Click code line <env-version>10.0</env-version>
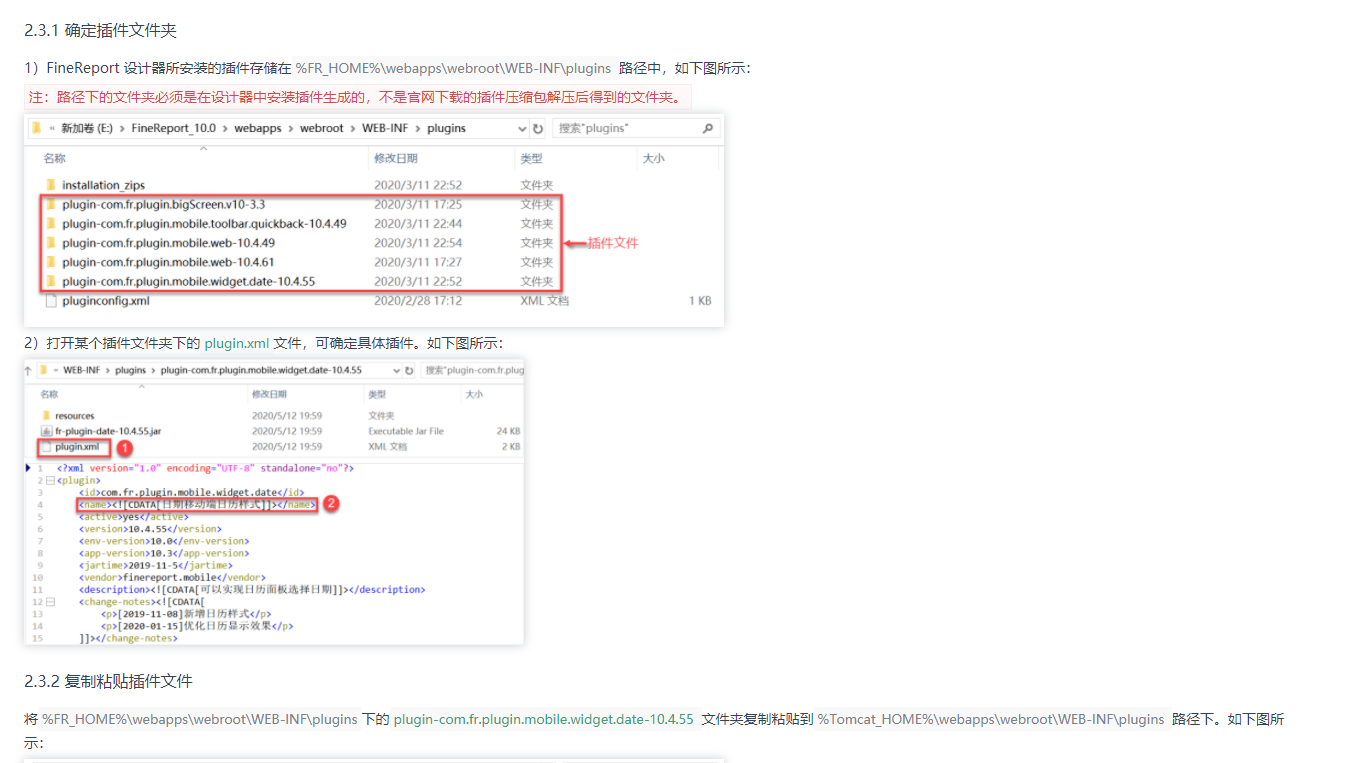Viewport: 1350px width, 763px height. 162,541
